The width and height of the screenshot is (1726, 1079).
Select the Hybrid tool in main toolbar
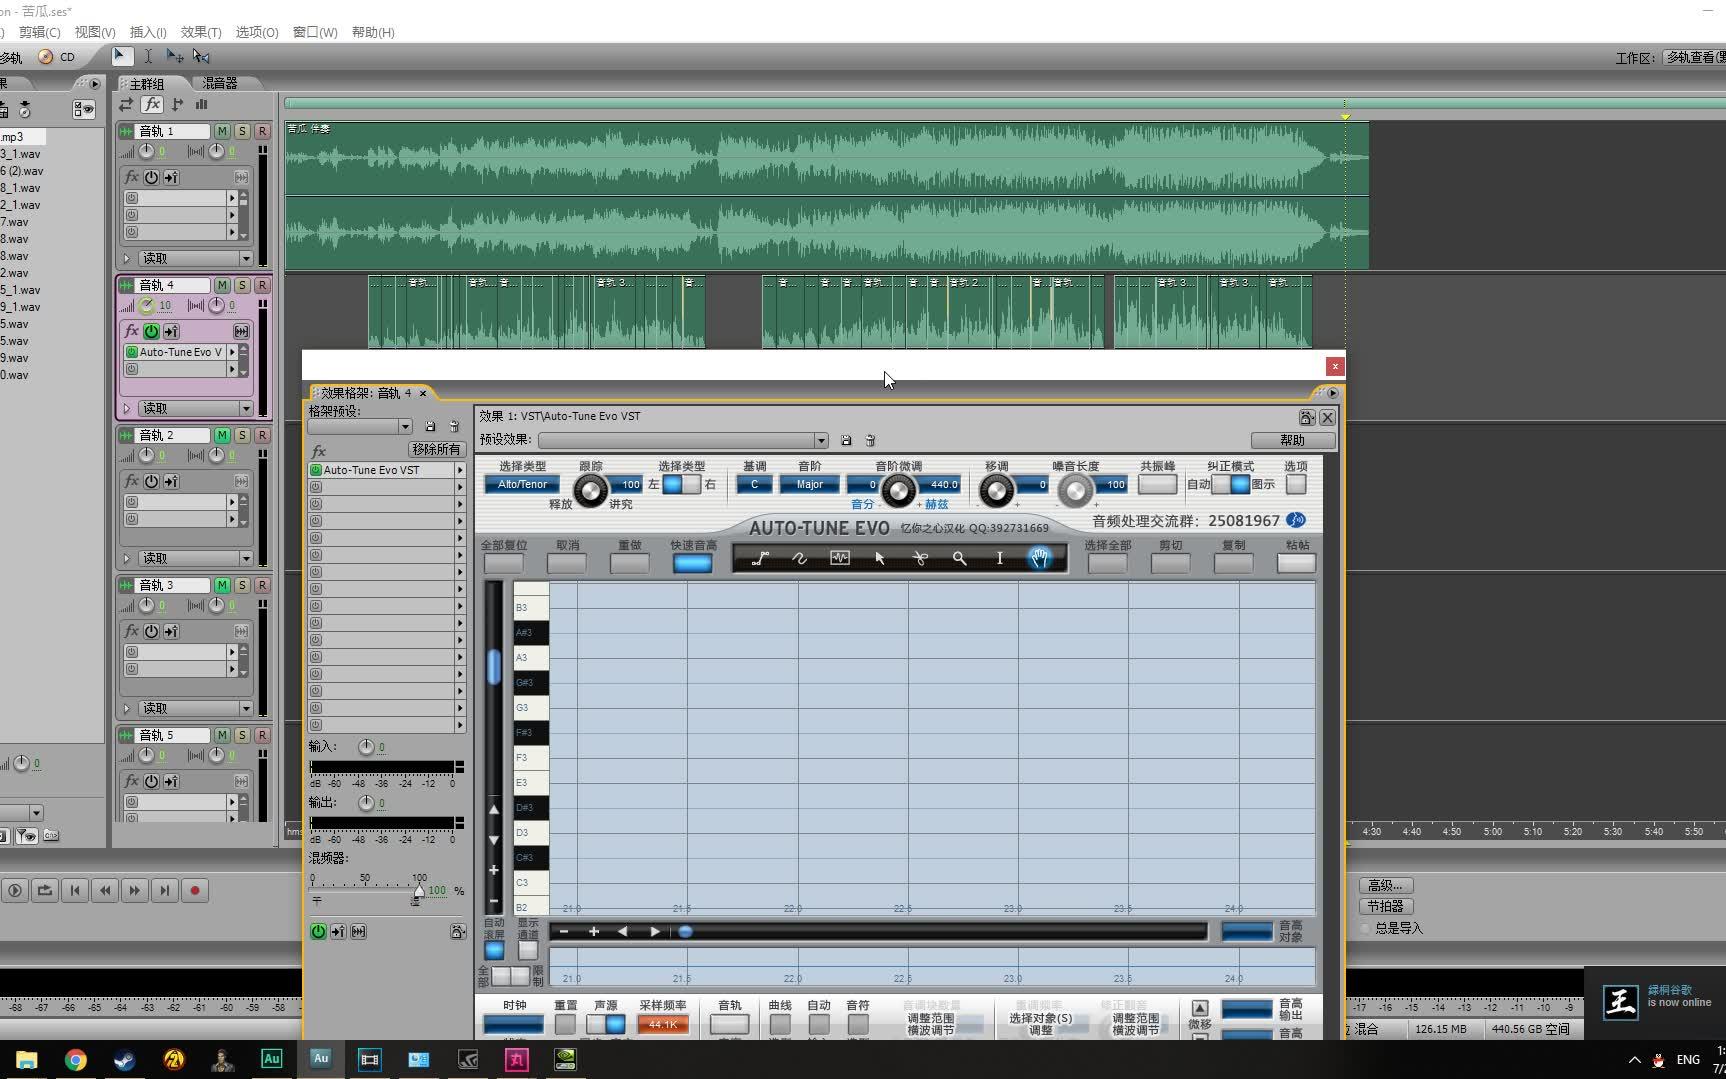click(121, 56)
